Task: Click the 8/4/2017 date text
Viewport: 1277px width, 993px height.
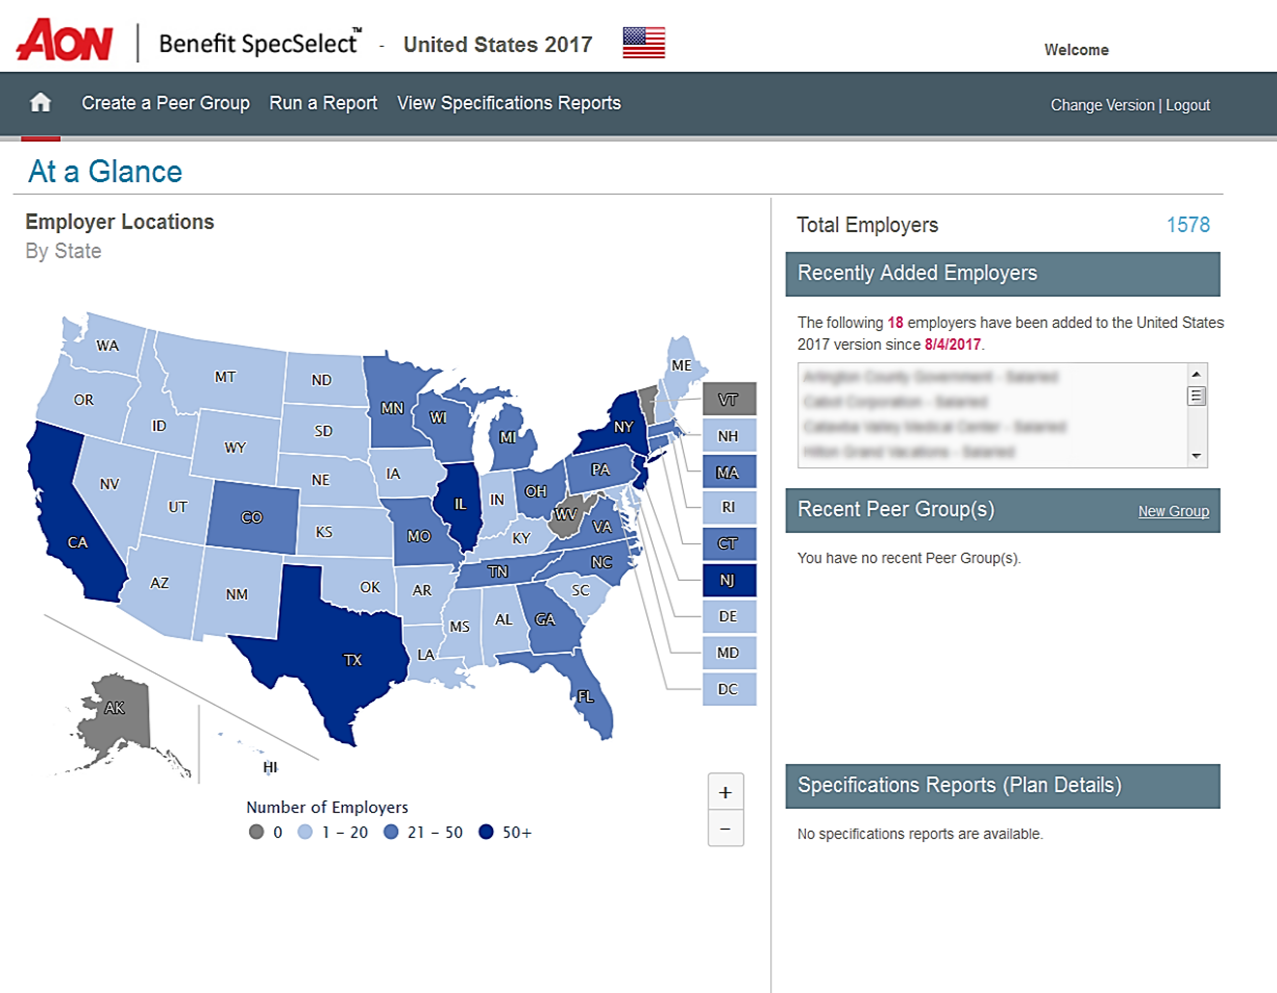Action: coord(952,344)
